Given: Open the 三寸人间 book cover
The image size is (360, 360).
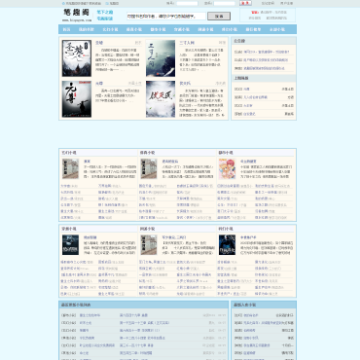Looking at the screenshot, I should 160,58.
